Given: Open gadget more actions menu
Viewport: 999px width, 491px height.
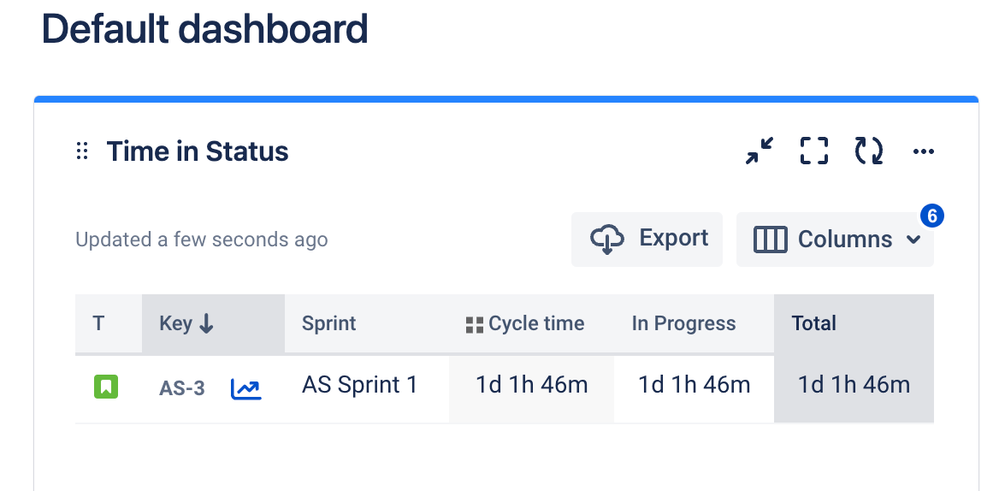Looking at the screenshot, I should coord(923,152).
